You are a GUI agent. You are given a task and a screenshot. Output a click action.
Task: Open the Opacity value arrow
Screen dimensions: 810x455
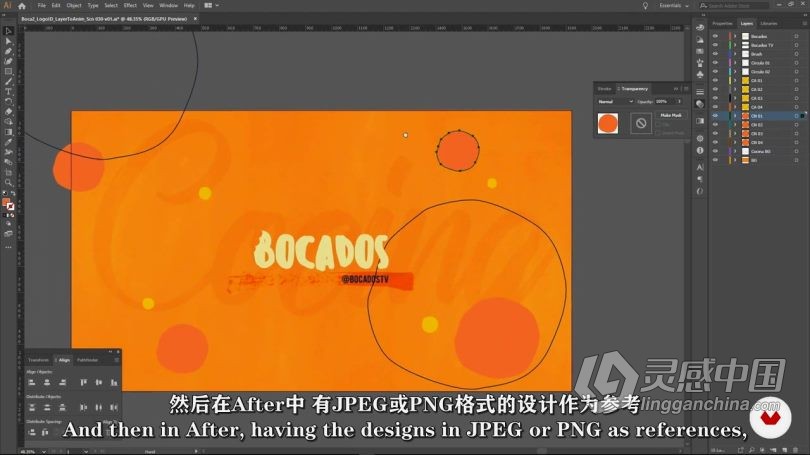(679, 102)
